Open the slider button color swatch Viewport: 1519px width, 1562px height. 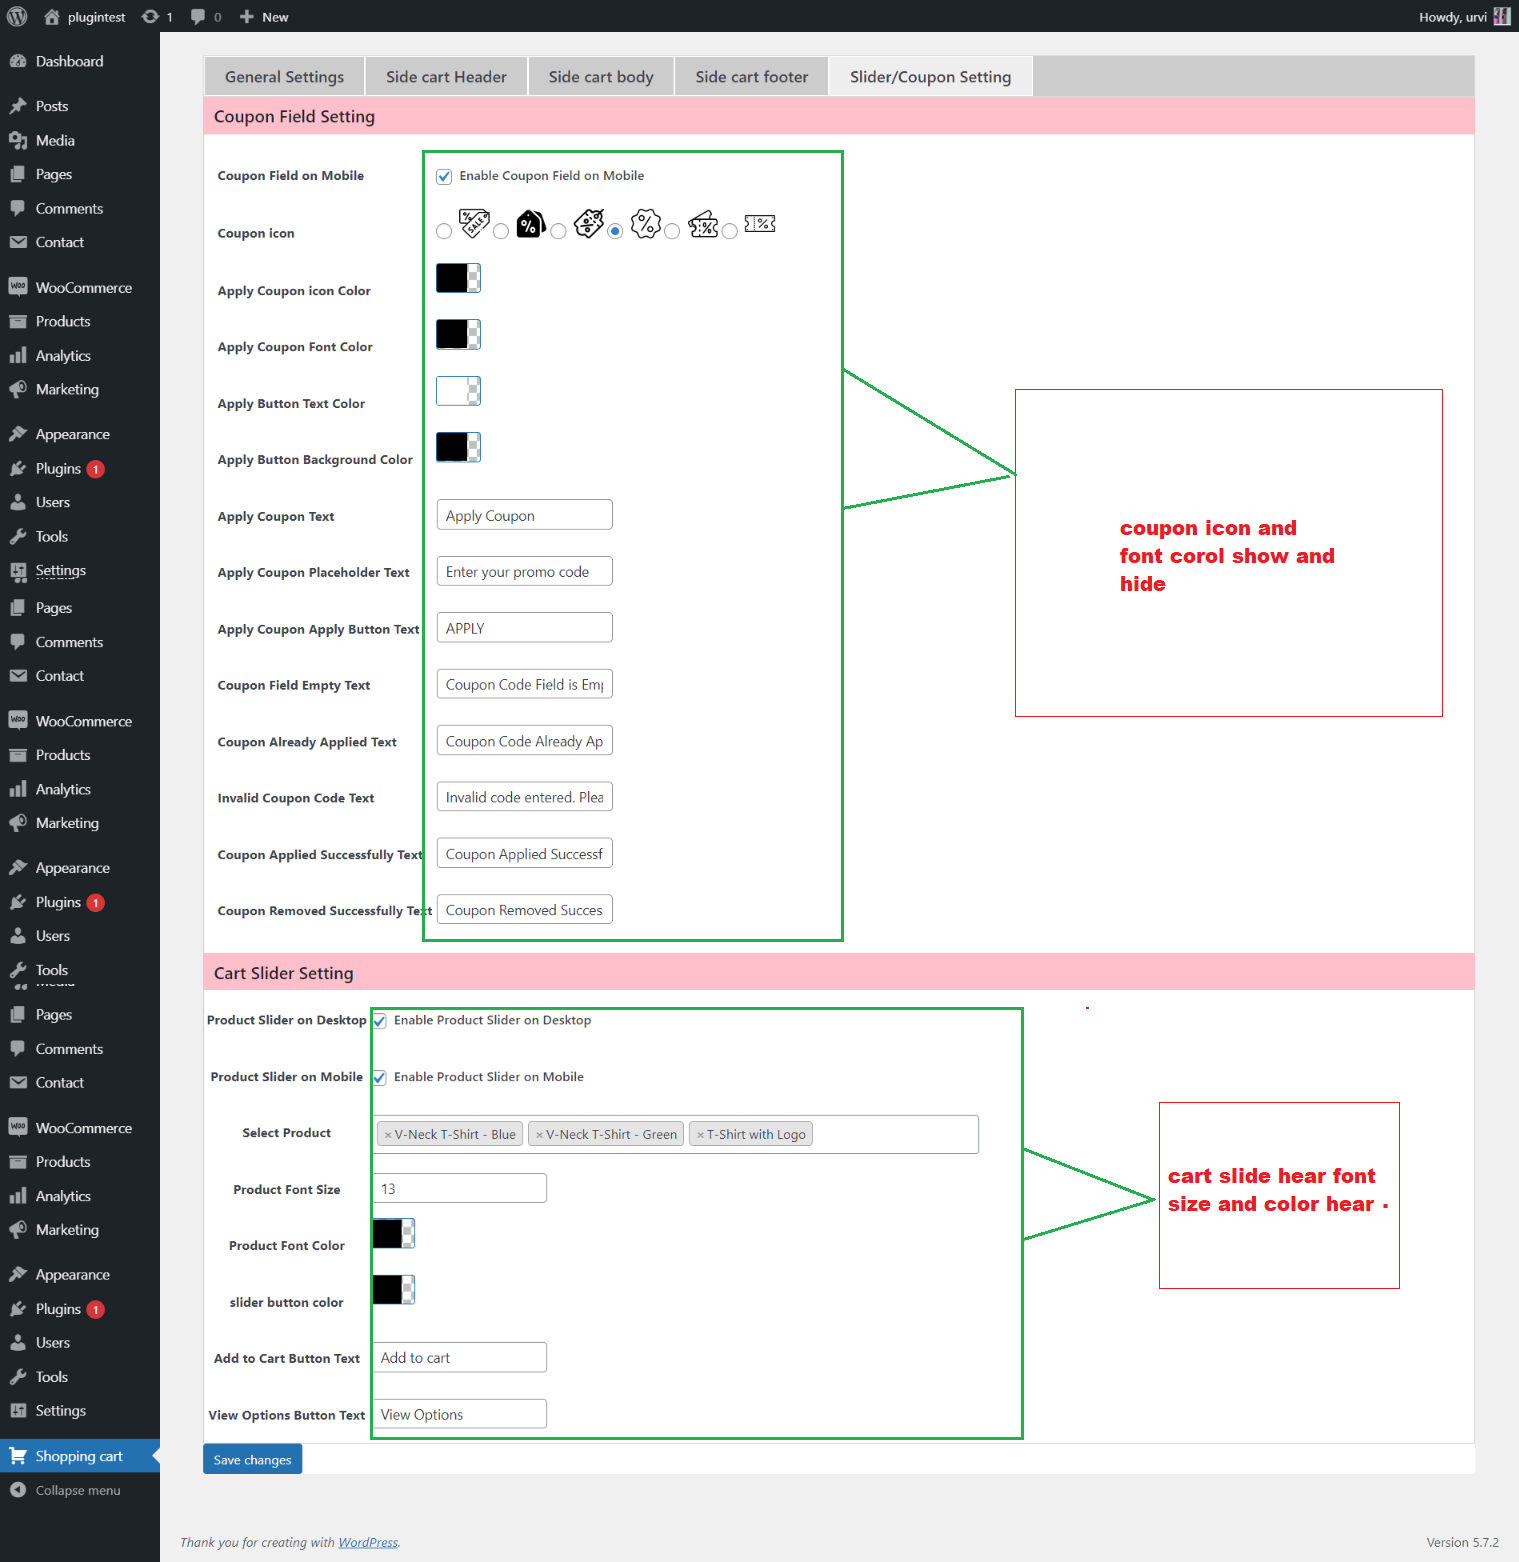click(x=393, y=1290)
